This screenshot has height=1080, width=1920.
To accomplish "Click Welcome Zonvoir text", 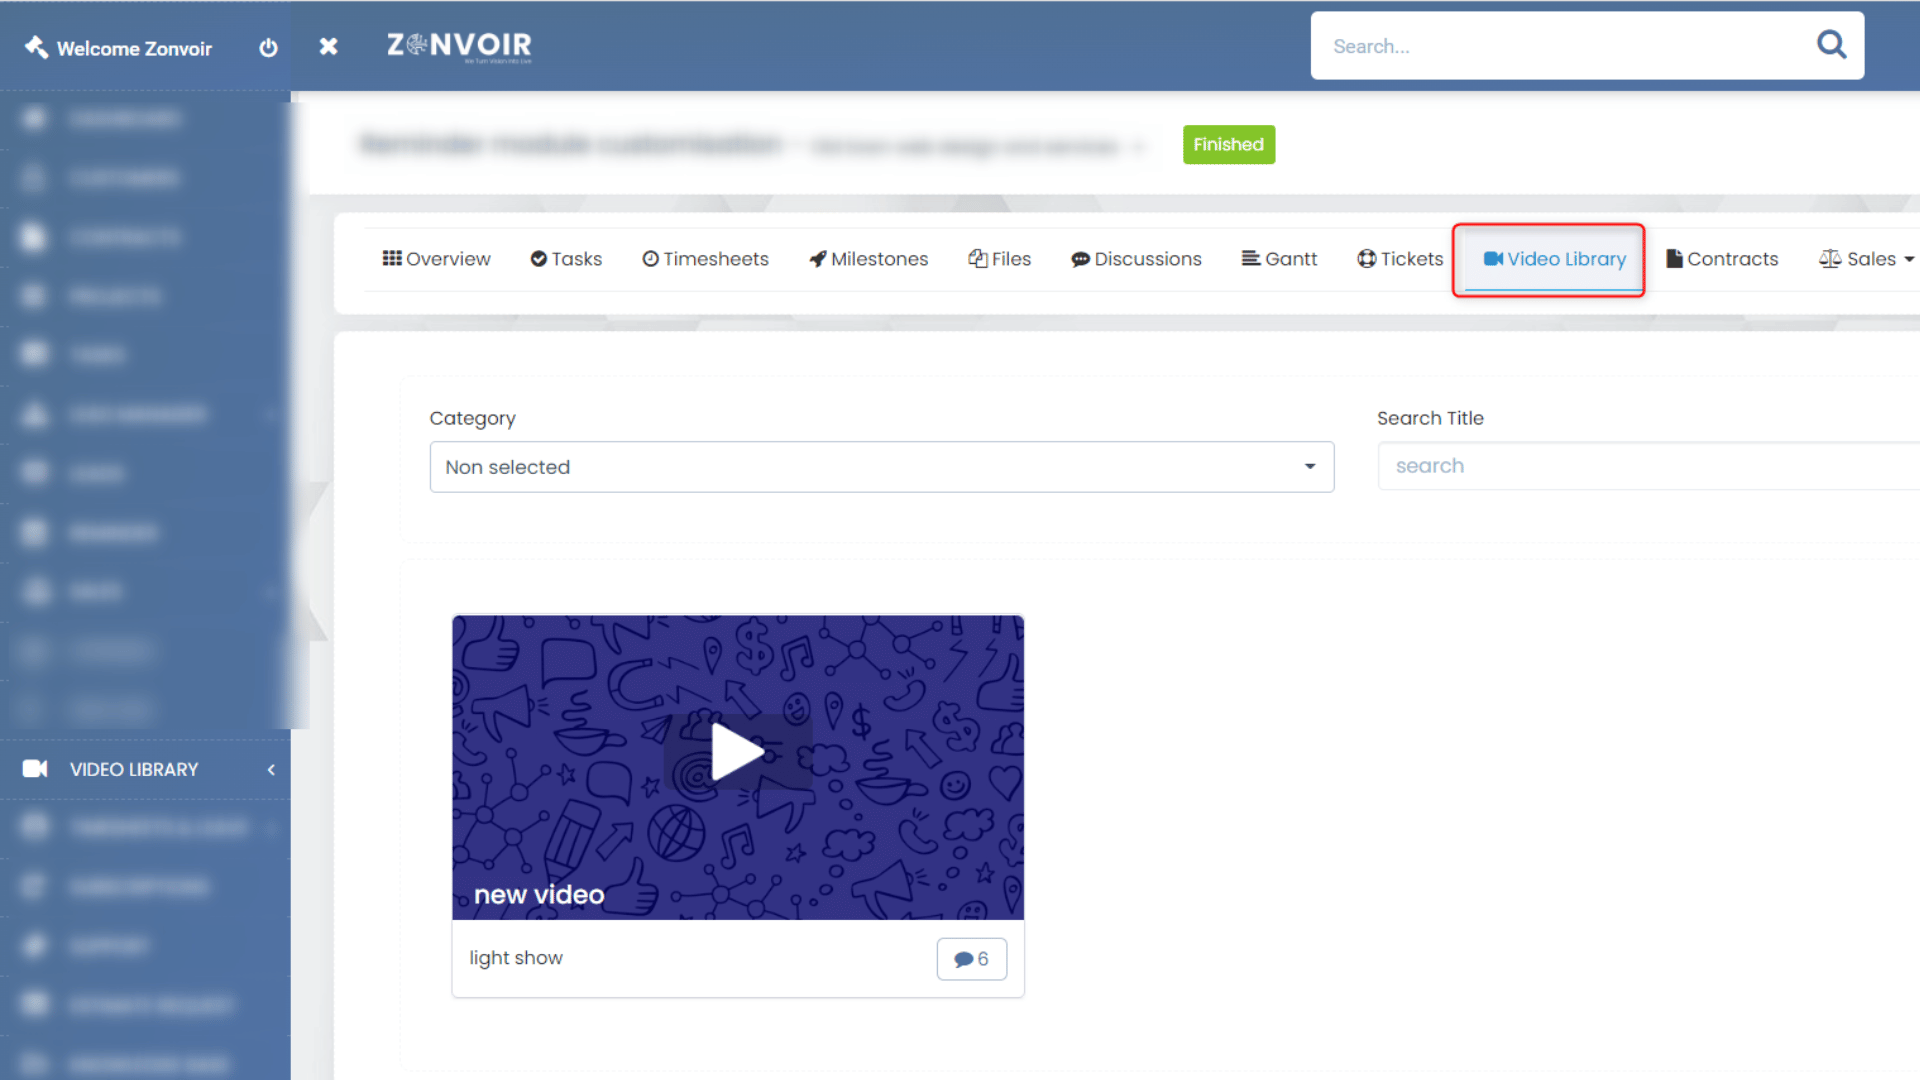I will (x=134, y=49).
